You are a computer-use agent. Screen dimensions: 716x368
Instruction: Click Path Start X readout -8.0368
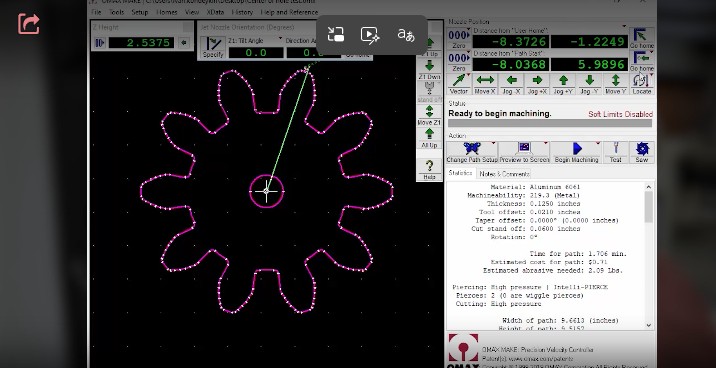click(511, 64)
